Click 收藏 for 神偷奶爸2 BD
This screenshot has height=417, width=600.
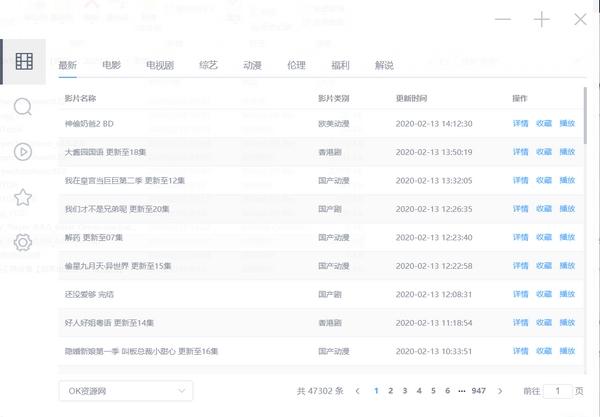coord(544,123)
